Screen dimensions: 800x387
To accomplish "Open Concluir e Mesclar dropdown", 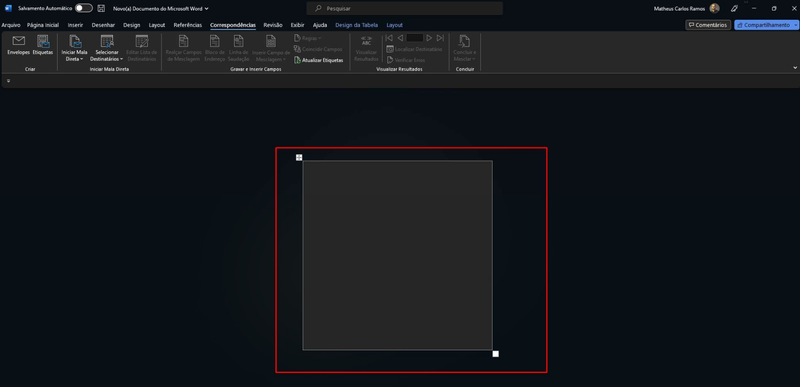I will tap(464, 49).
